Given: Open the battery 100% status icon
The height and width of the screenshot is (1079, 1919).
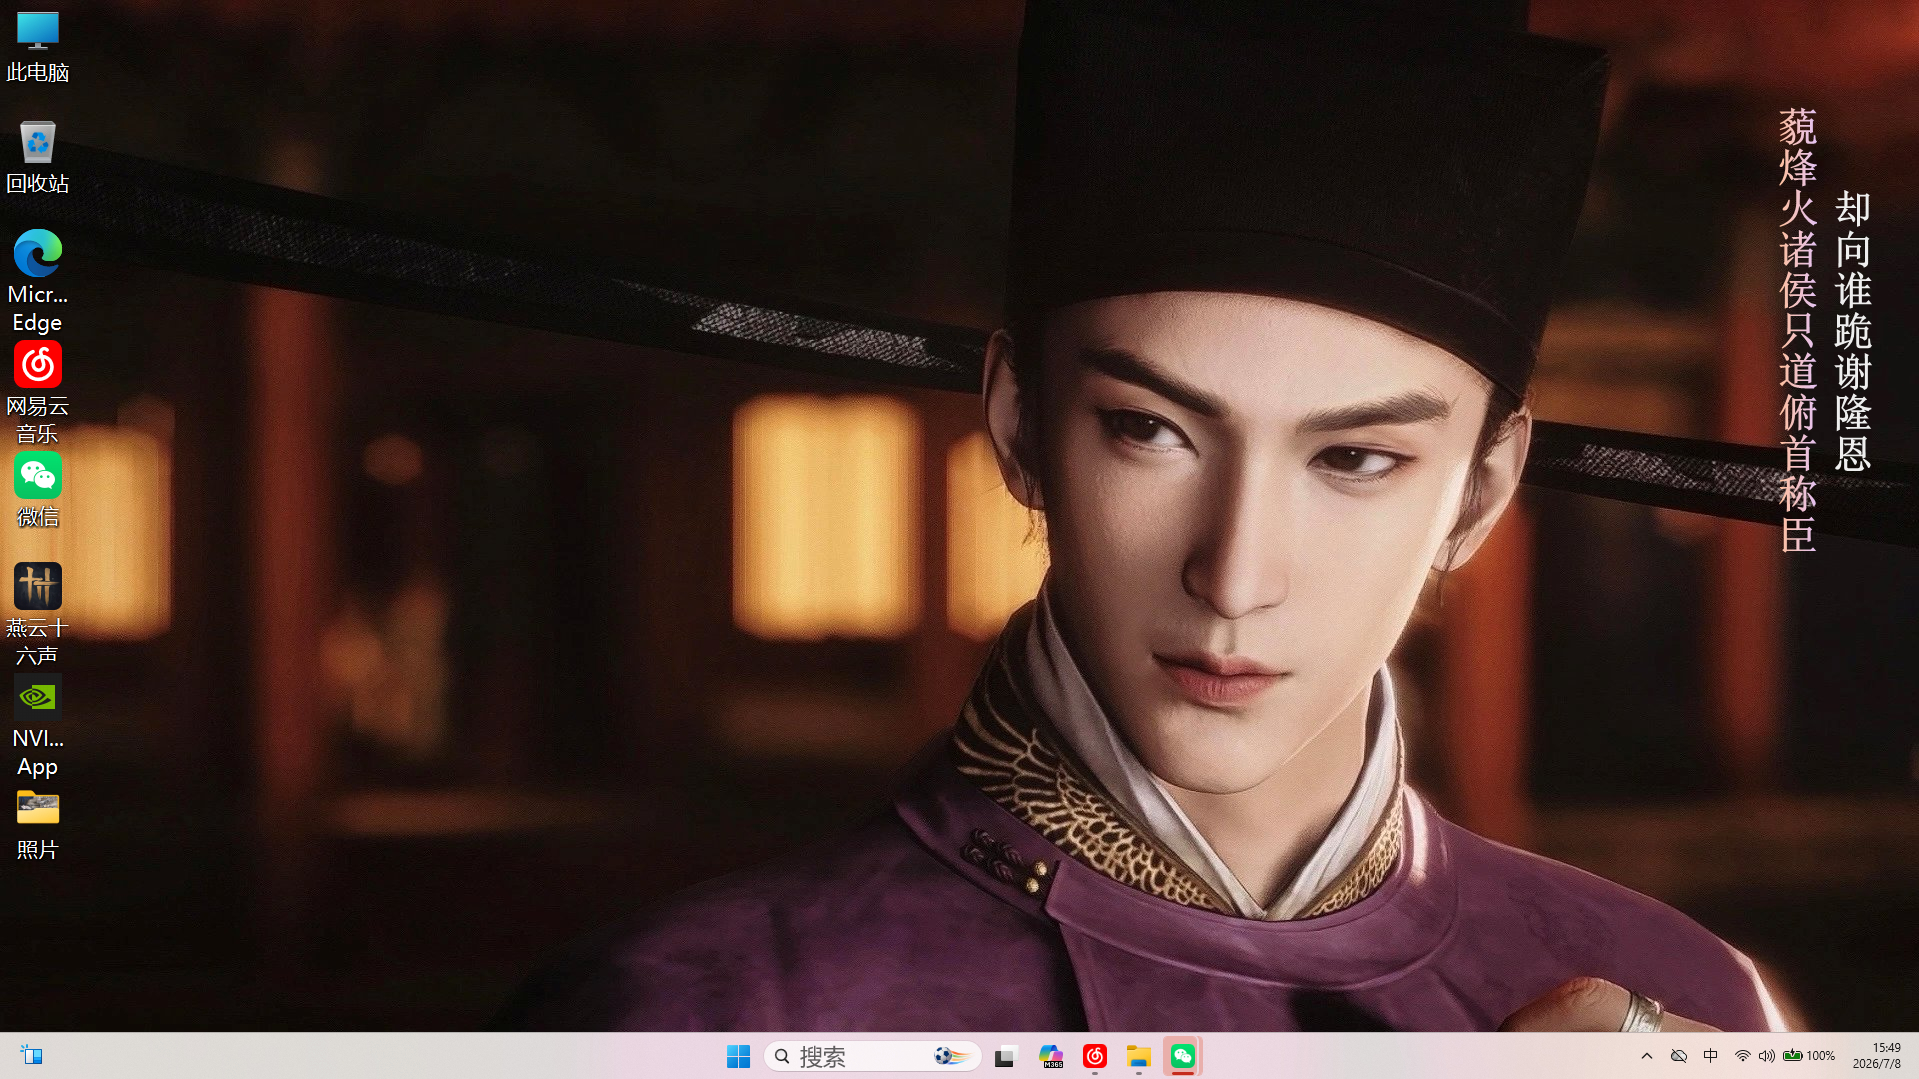Looking at the screenshot, I should point(1809,1056).
